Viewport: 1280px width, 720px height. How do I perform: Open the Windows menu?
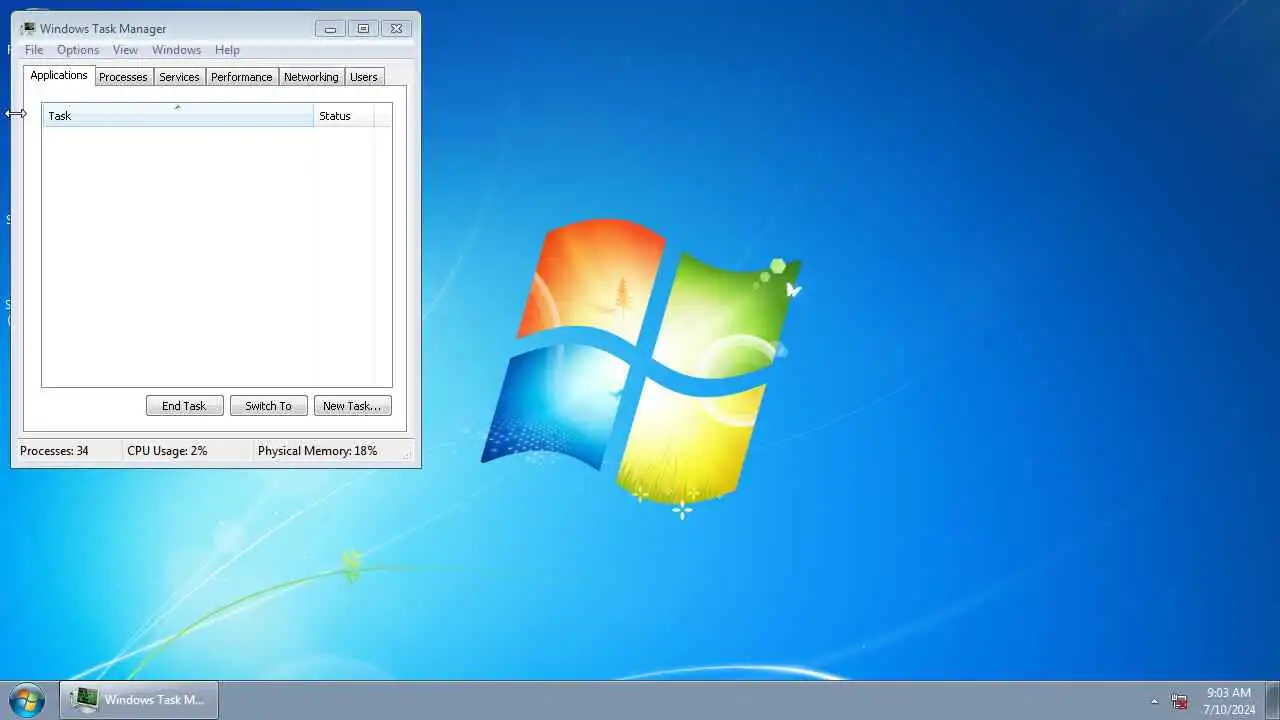click(176, 50)
